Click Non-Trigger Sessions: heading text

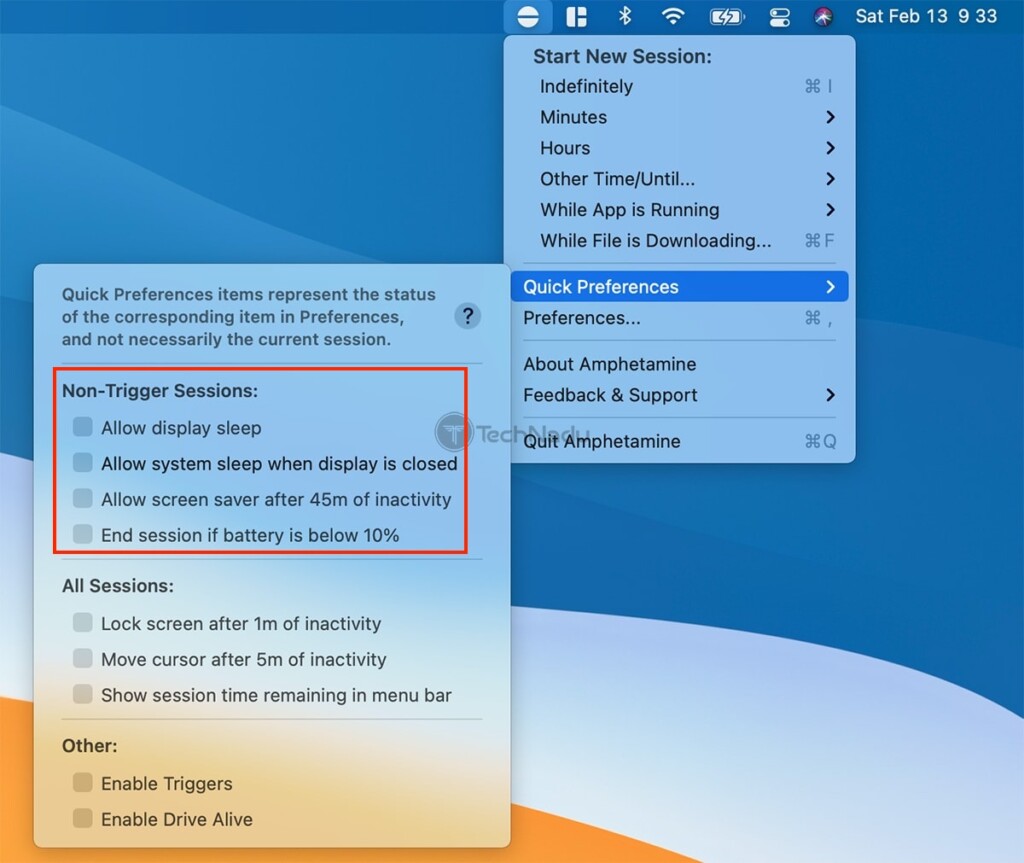coord(160,390)
